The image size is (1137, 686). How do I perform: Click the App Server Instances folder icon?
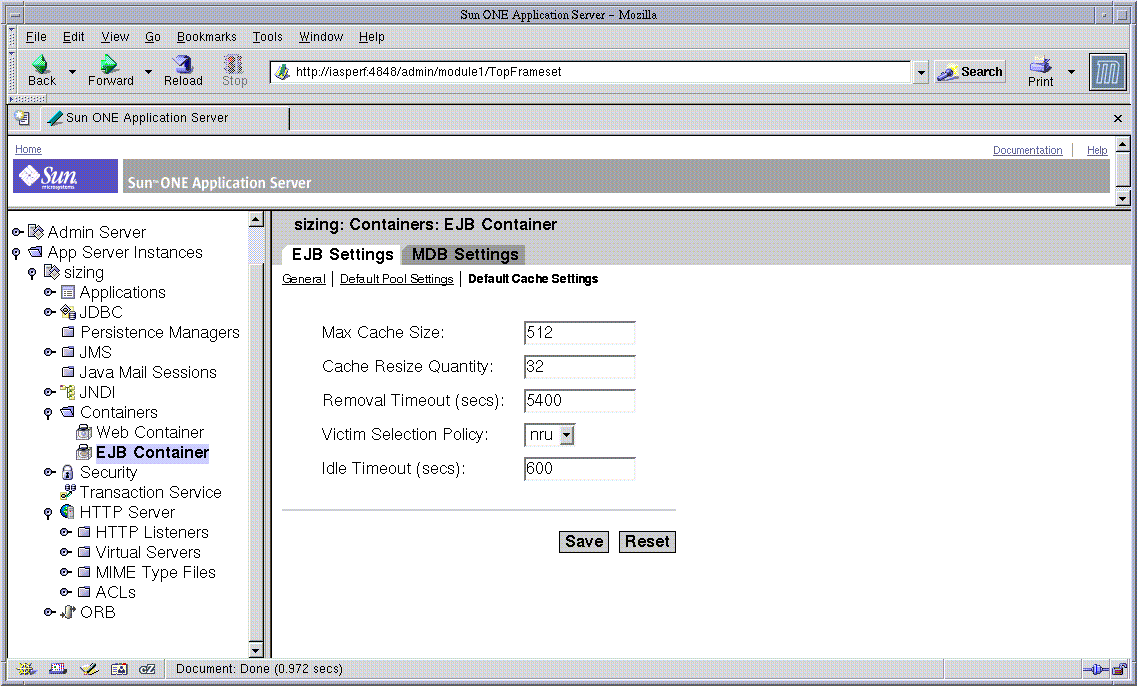click(x=36, y=252)
